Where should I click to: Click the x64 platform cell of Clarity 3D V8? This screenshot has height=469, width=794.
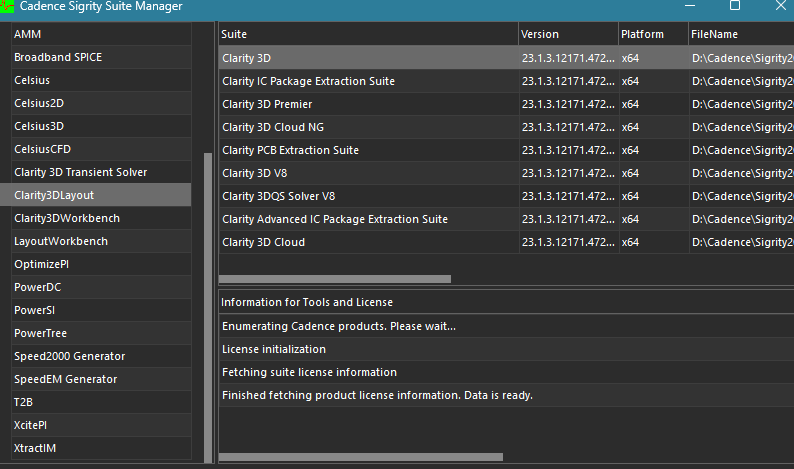click(654, 173)
